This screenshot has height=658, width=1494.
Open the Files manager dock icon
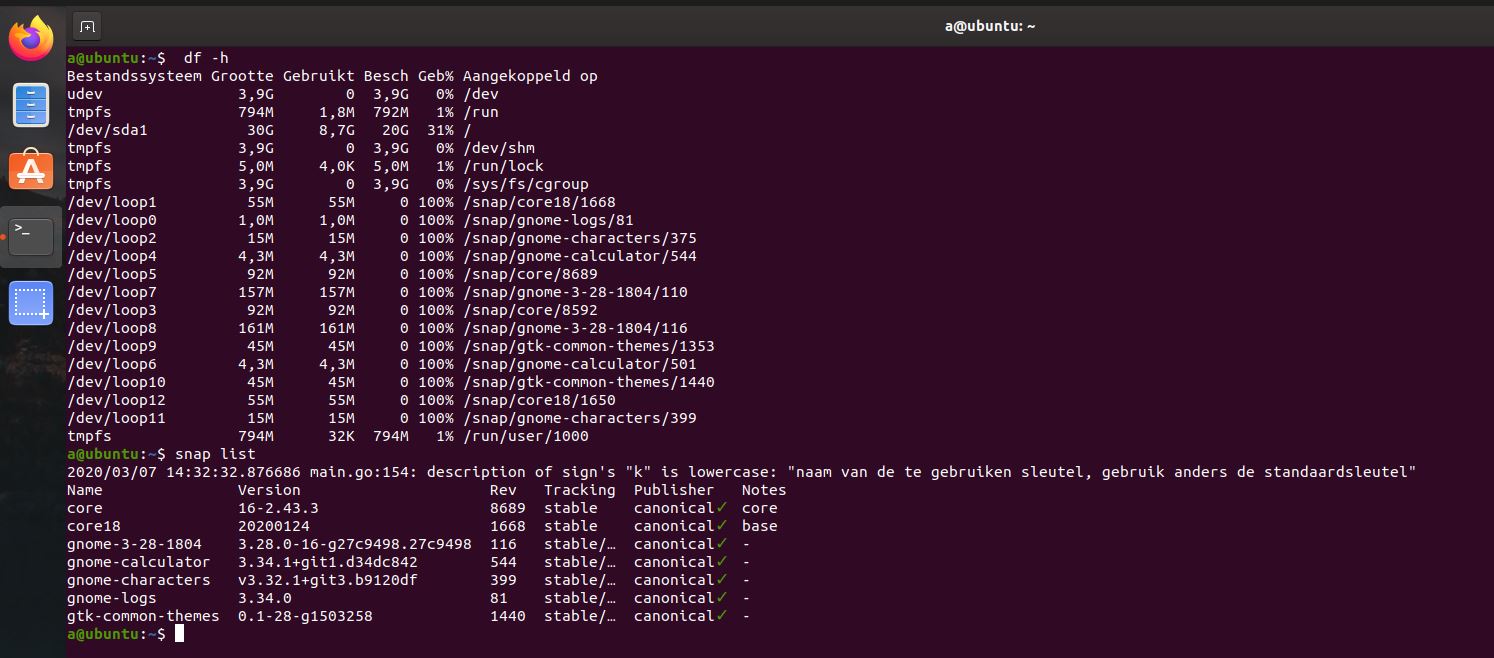tap(31, 105)
